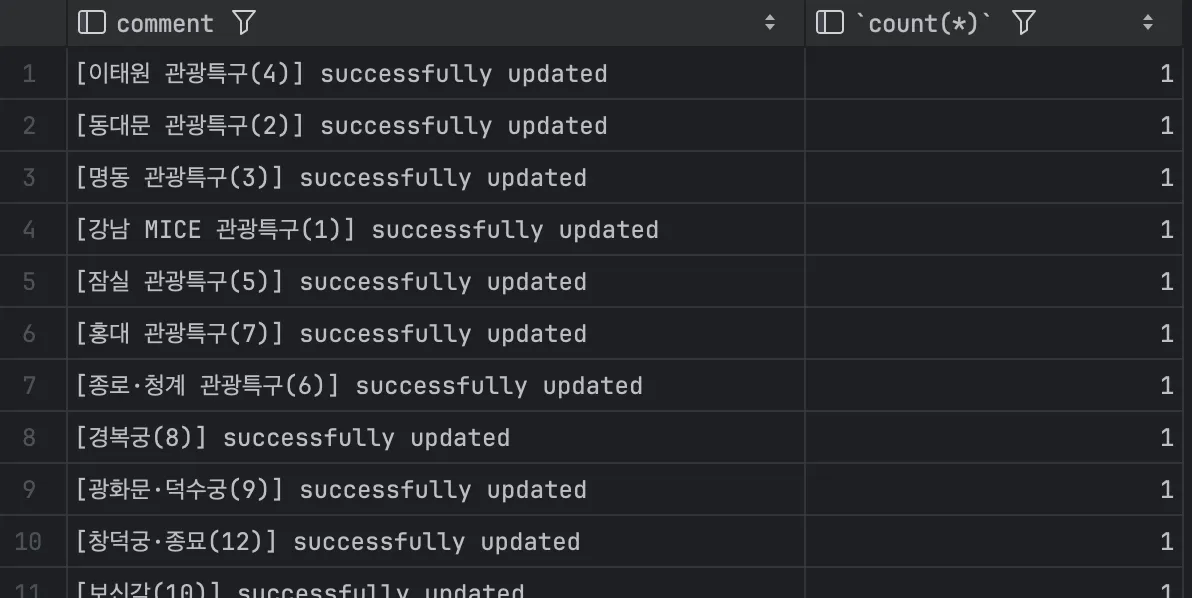
Task: Select row number 1
Action: 29,74
